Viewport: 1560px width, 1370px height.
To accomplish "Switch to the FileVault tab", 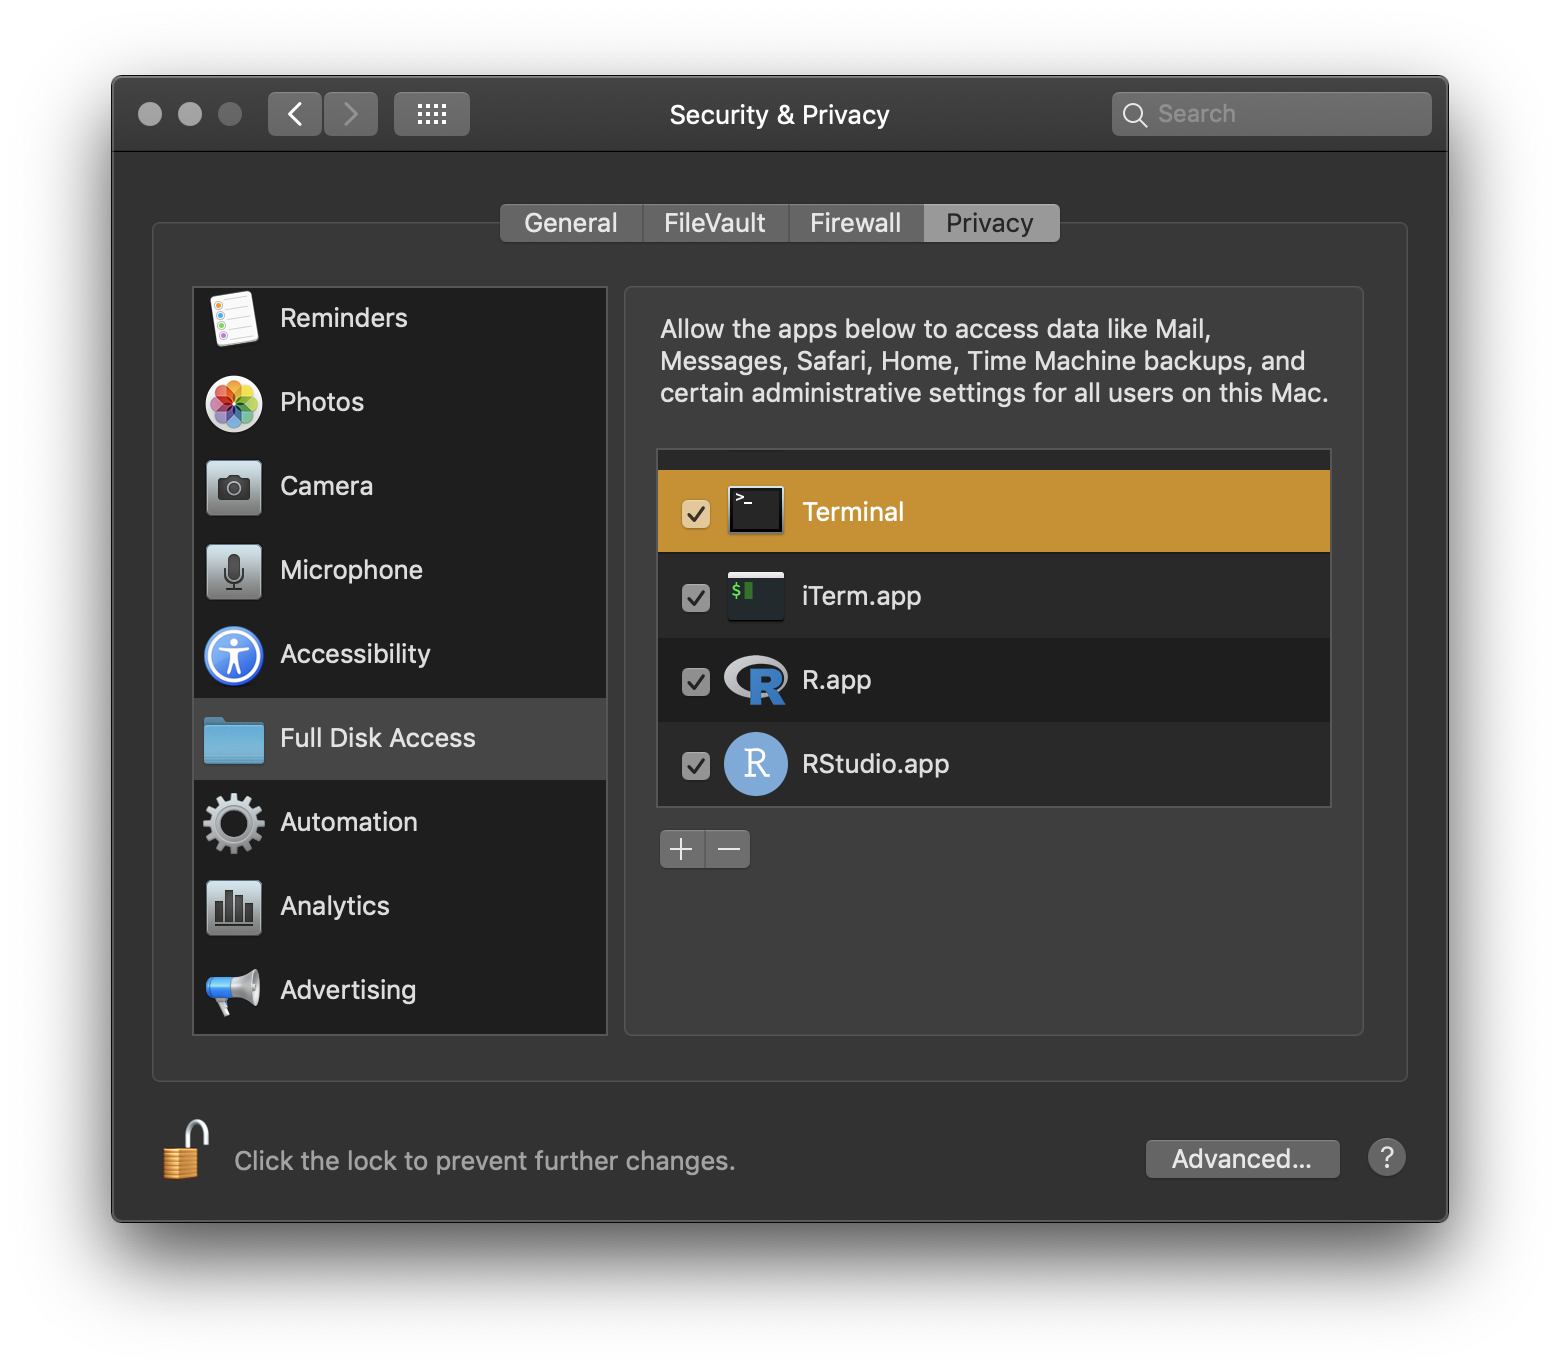I will [x=714, y=223].
